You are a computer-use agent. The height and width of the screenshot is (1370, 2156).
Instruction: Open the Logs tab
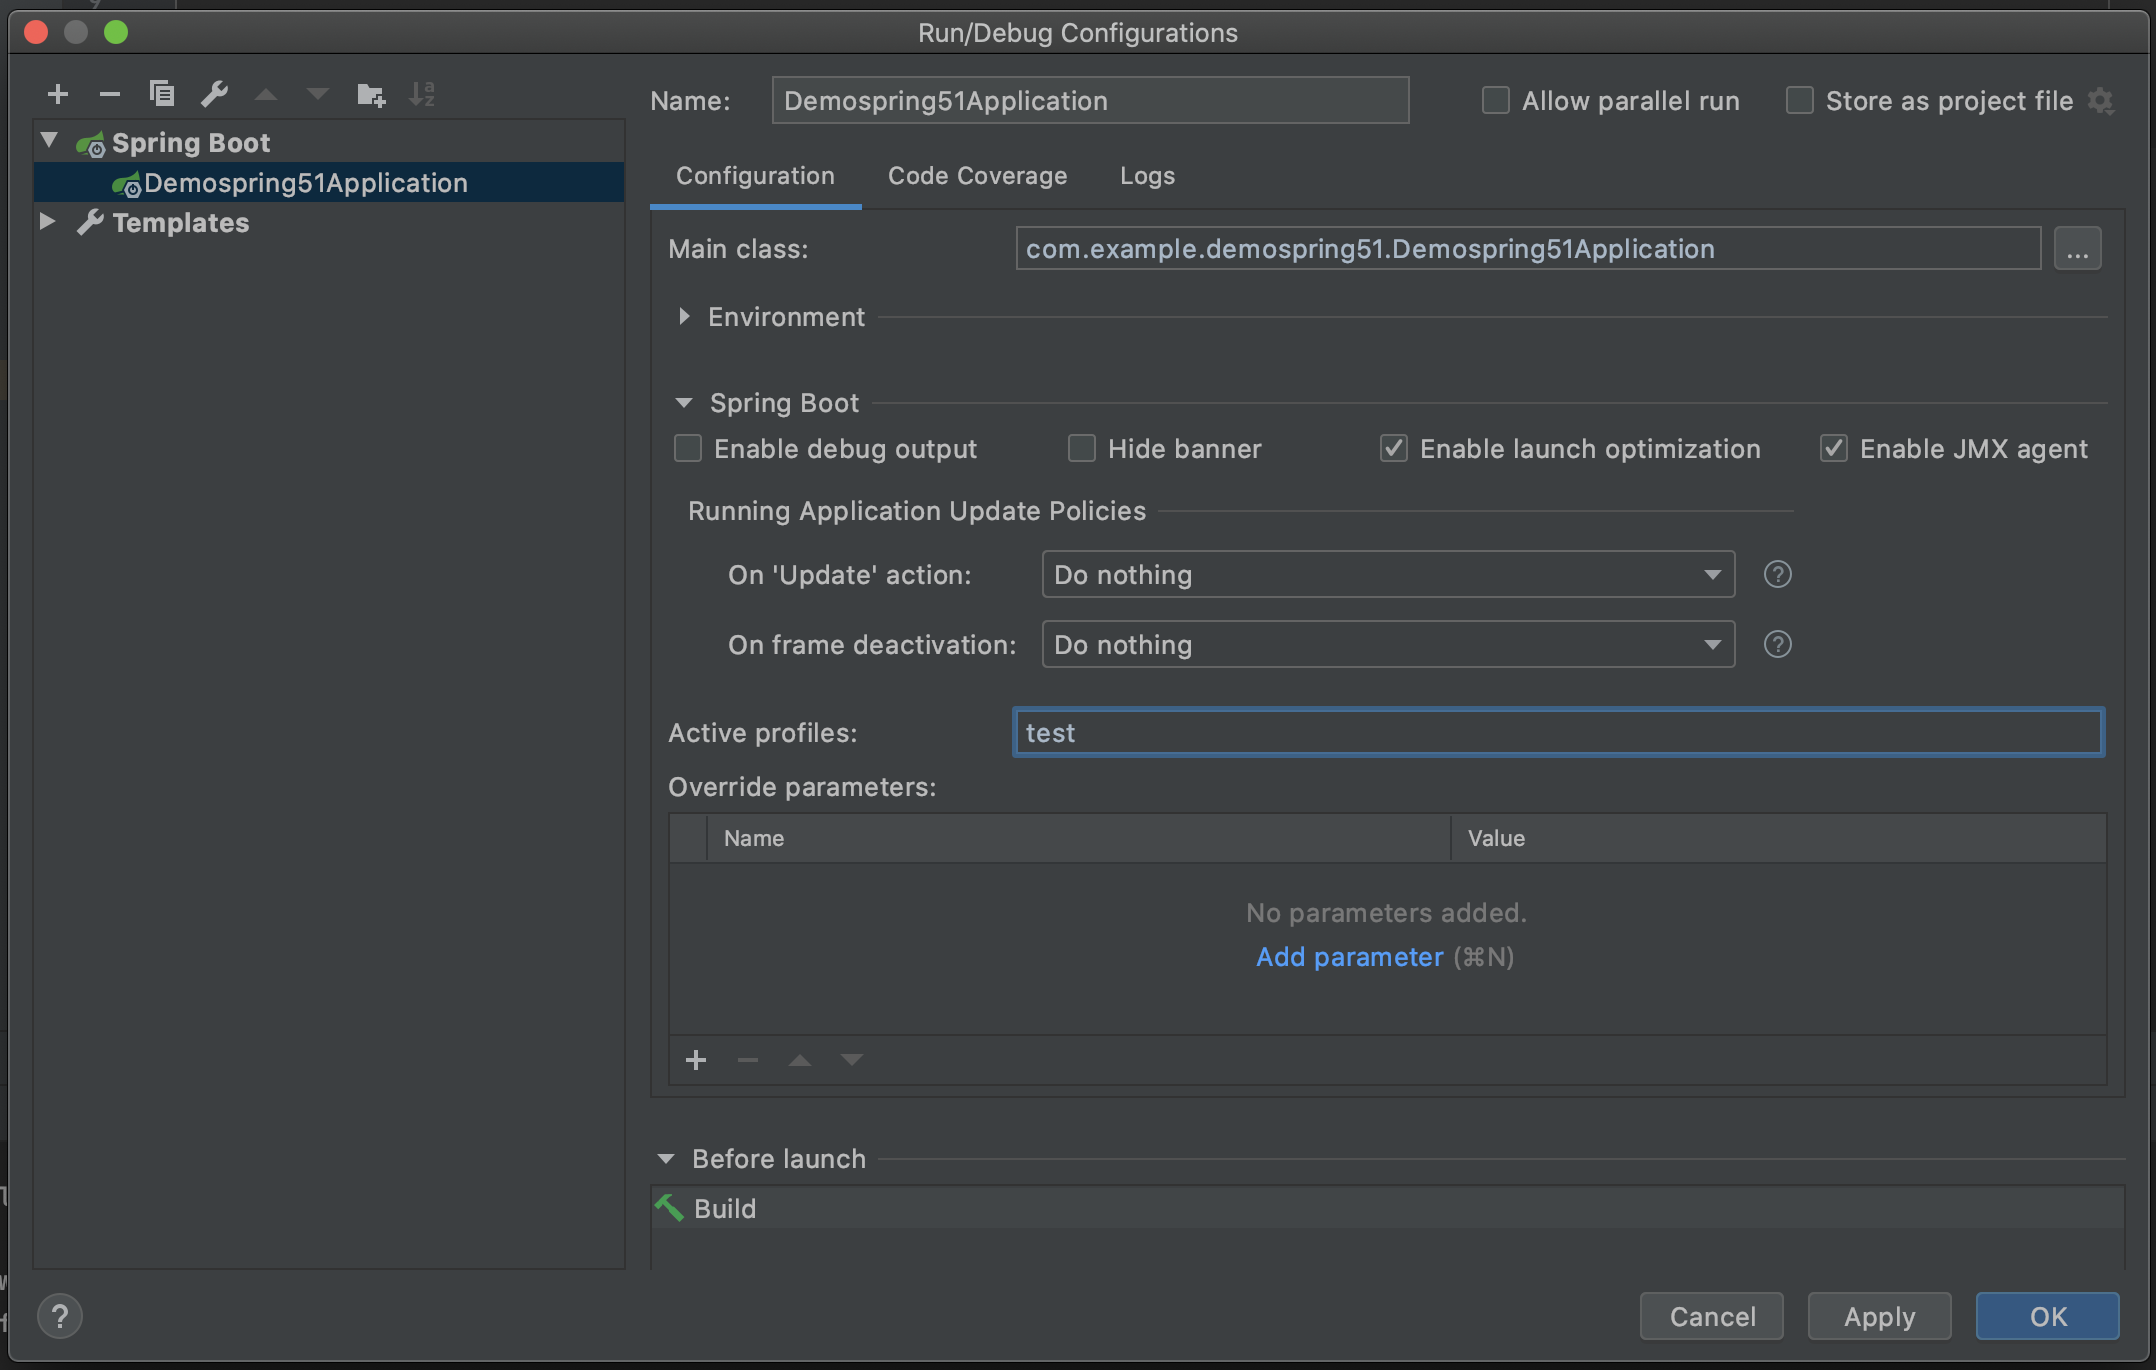click(1147, 176)
